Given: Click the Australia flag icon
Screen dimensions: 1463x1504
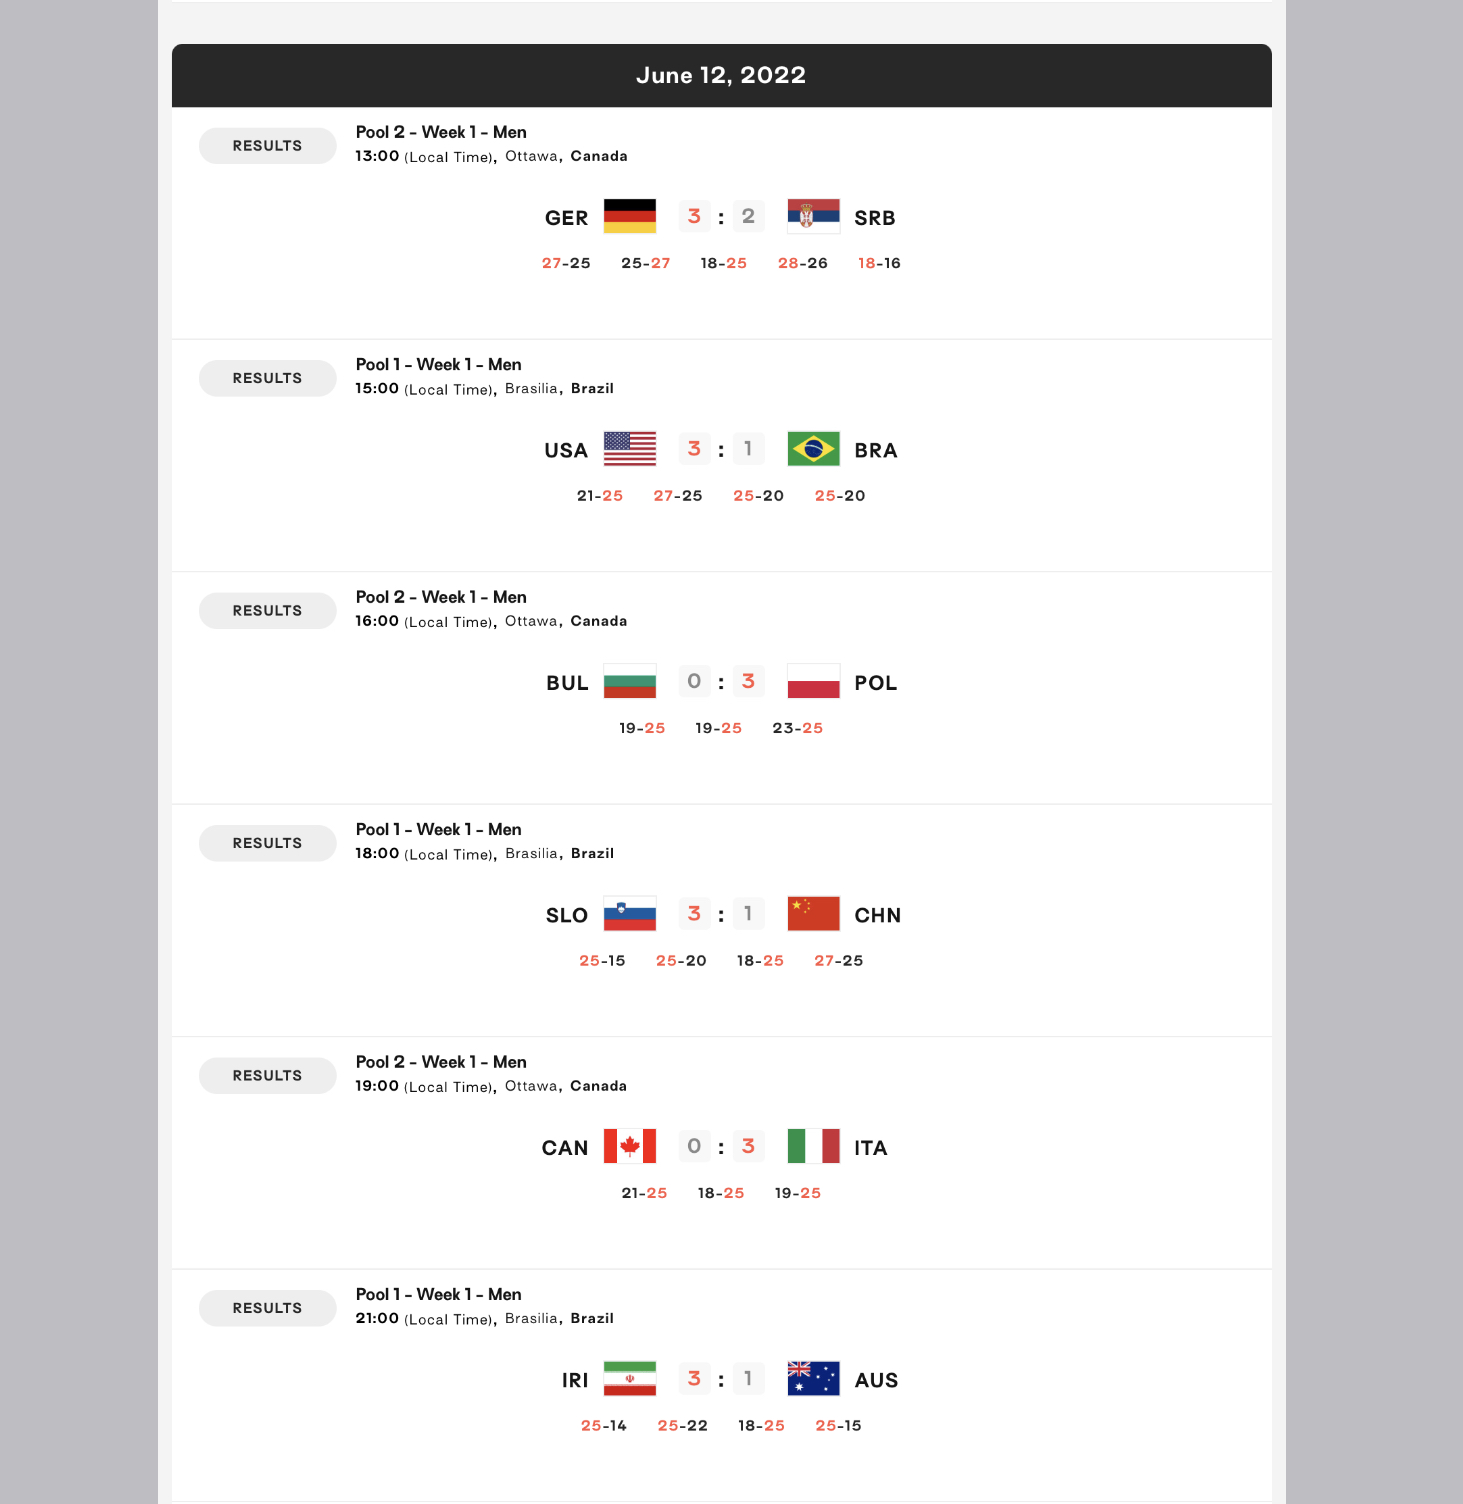Looking at the screenshot, I should [x=813, y=1379].
